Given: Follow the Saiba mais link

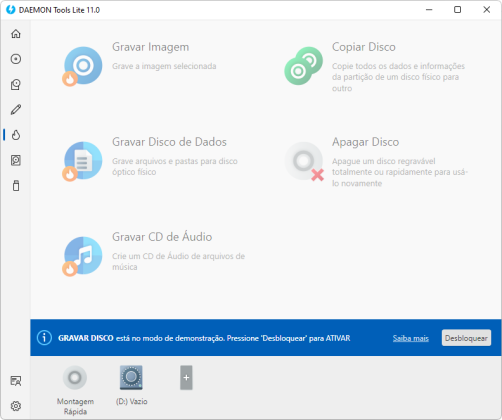Looking at the screenshot, I should 411,338.
